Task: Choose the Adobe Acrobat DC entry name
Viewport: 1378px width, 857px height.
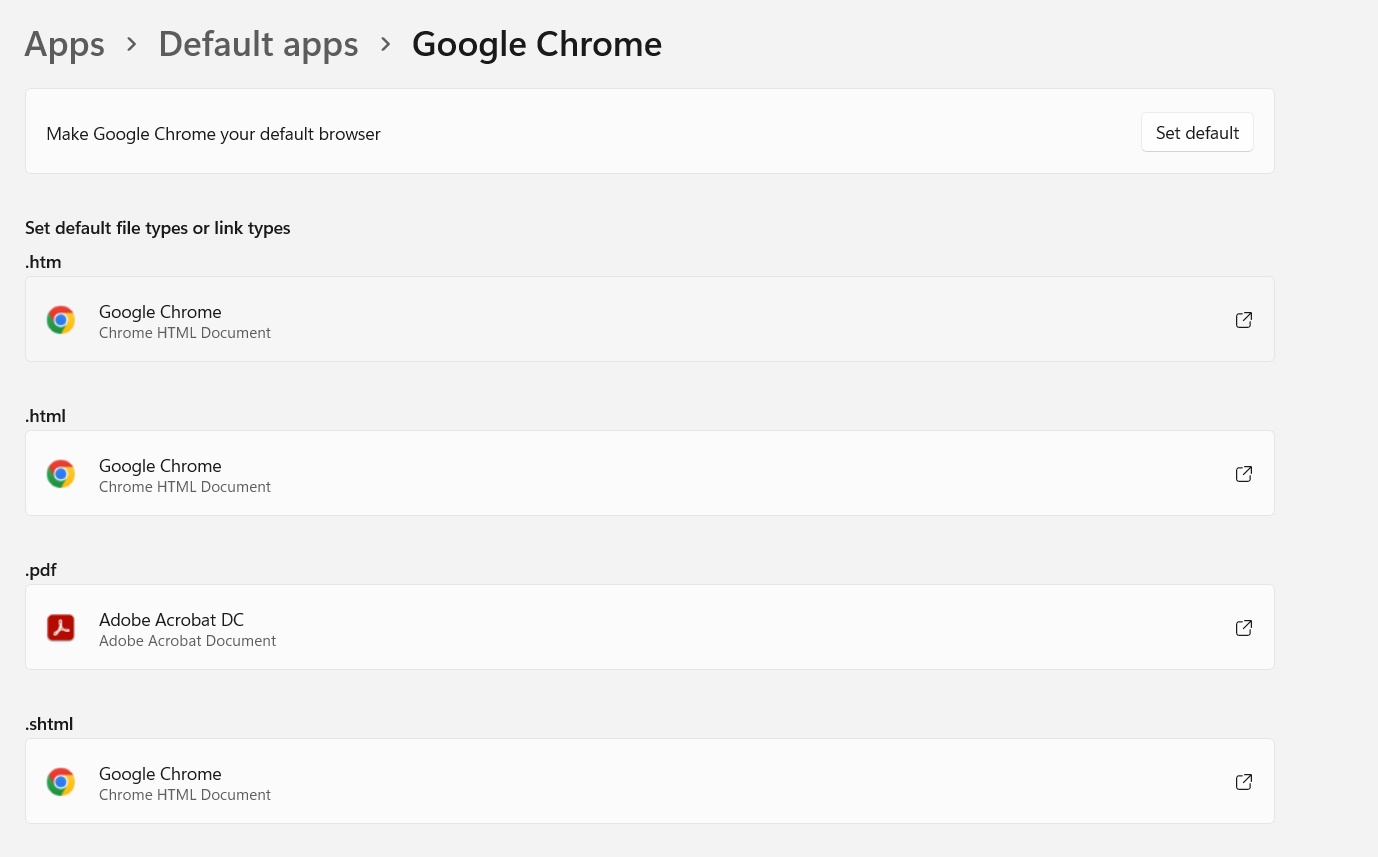Action: (171, 620)
